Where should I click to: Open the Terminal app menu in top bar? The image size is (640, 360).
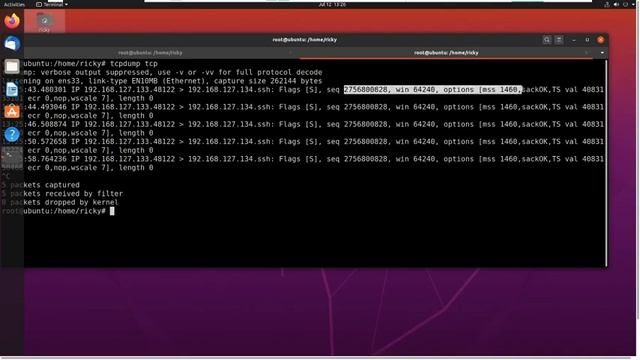click(51, 4)
